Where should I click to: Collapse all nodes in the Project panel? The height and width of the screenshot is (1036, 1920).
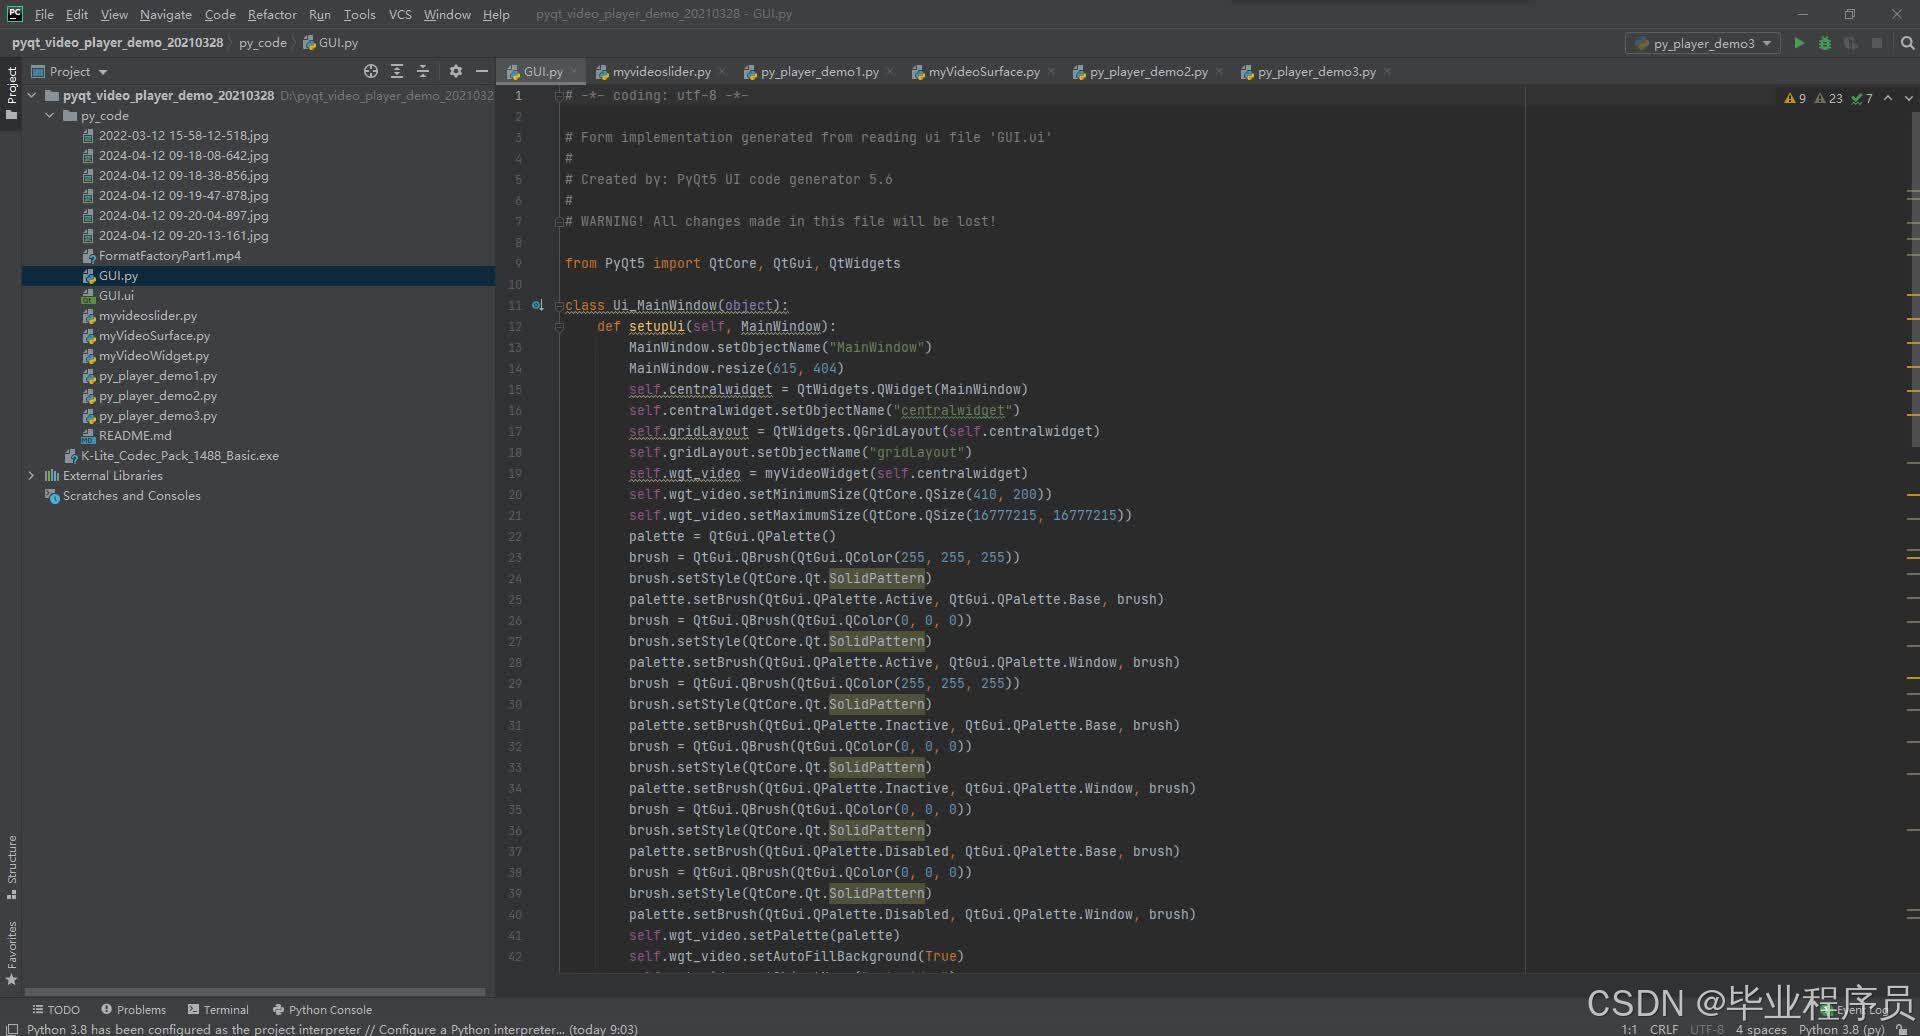click(x=423, y=71)
